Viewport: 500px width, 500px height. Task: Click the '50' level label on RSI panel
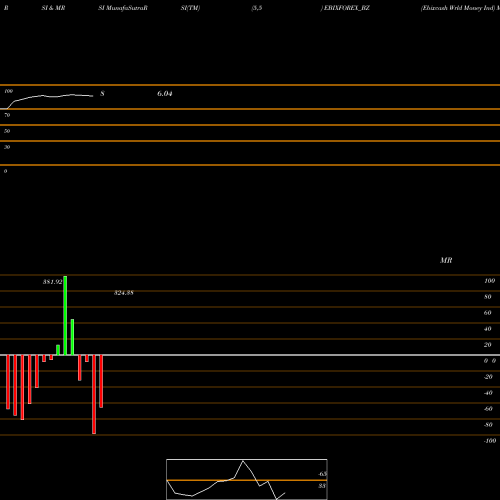click(7, 131)
